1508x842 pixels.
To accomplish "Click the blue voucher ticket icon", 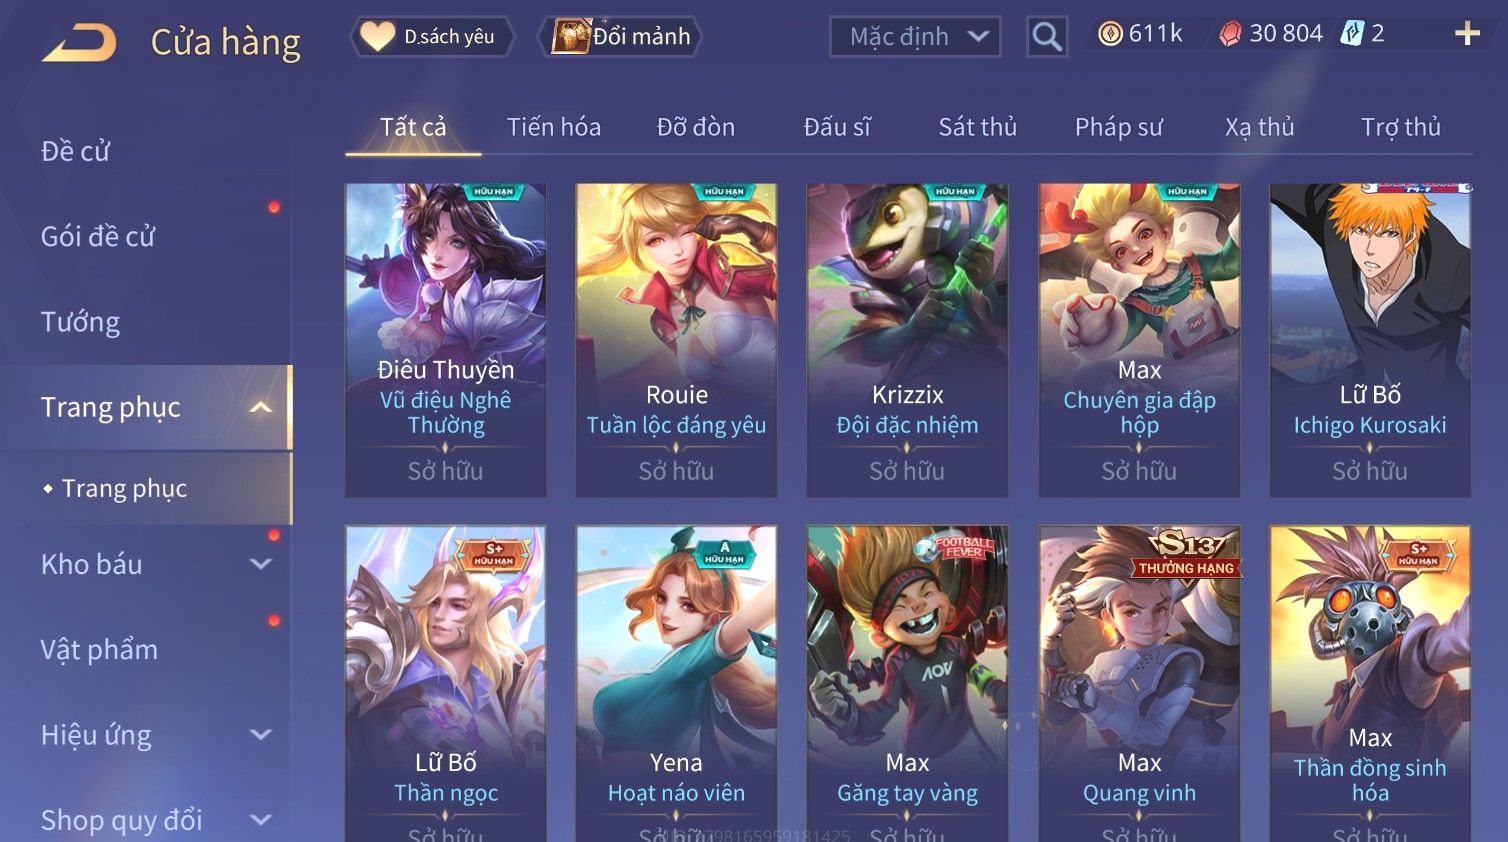I will (1352, 33).
